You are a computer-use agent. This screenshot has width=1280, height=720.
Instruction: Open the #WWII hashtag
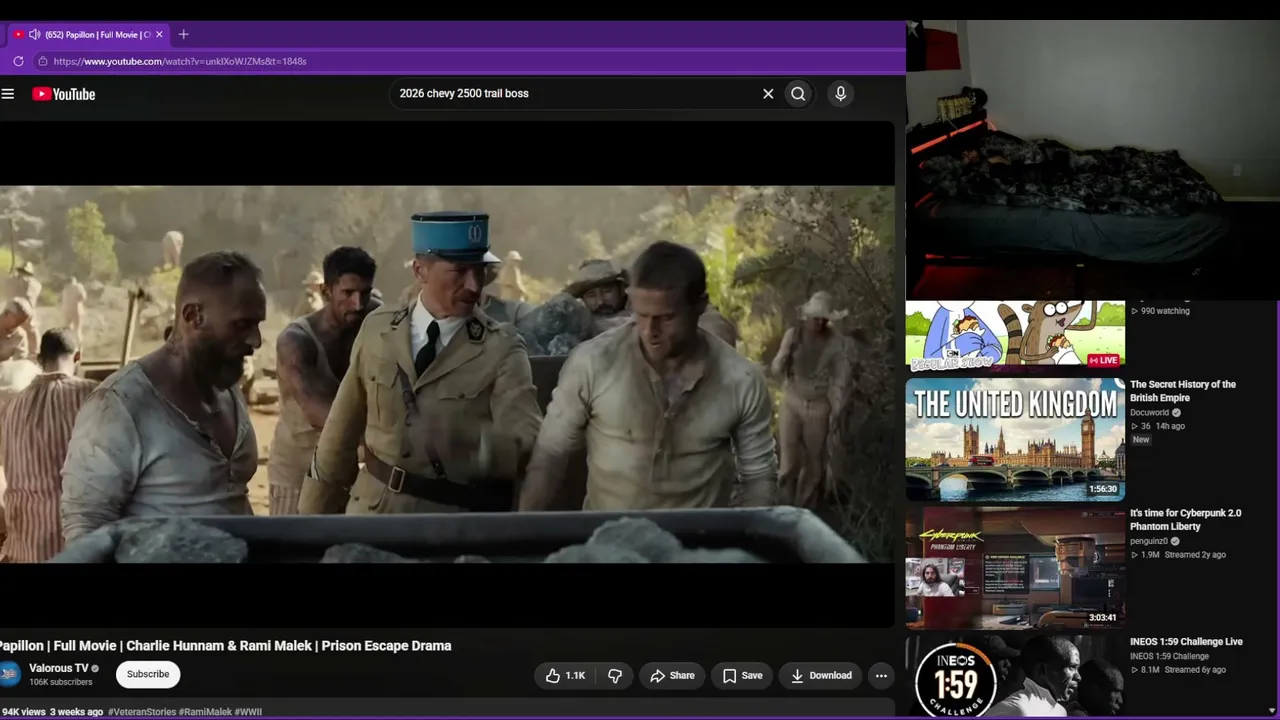tap(249, 712)
